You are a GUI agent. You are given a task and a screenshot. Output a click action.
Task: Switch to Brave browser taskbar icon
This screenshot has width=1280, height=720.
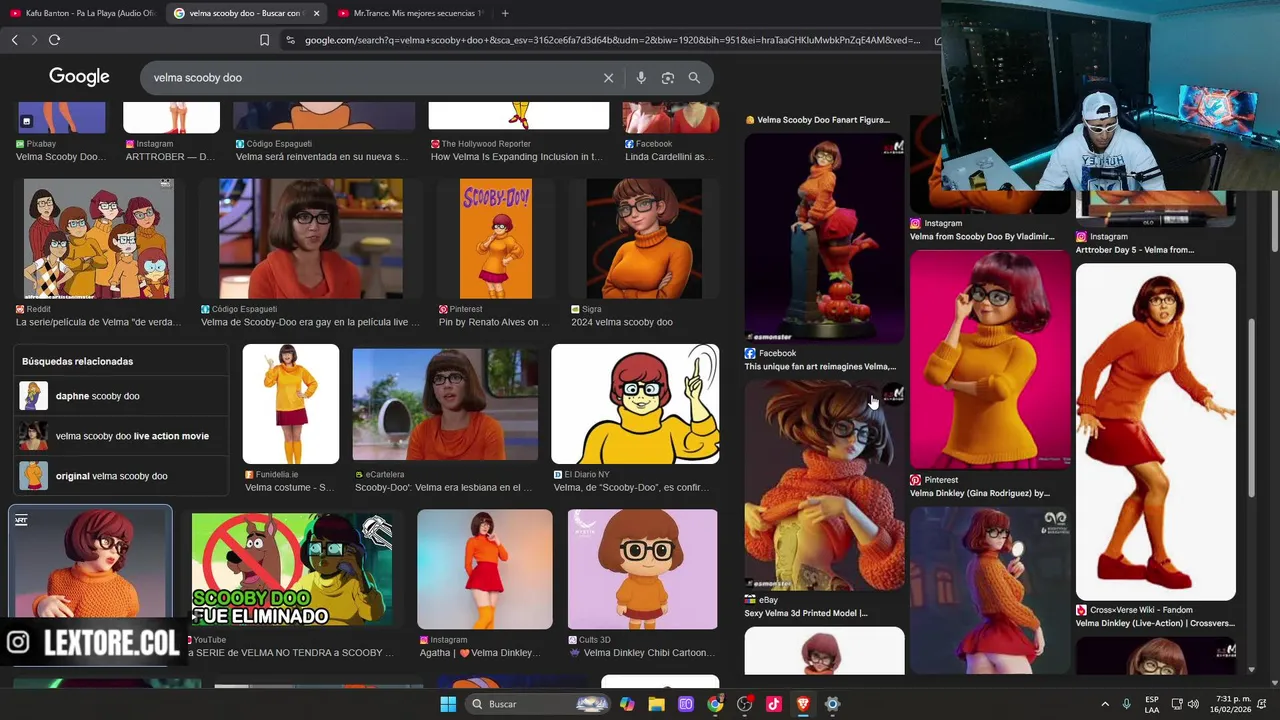(803, 704)
